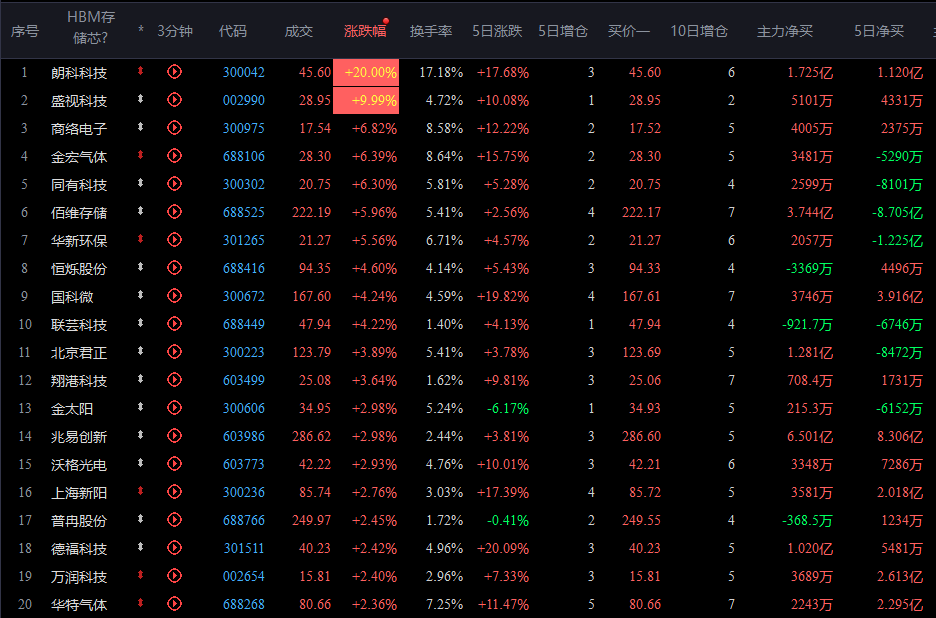Toggle the red marker next to 华新环保

pyautogui.click(x=141, y=240)
